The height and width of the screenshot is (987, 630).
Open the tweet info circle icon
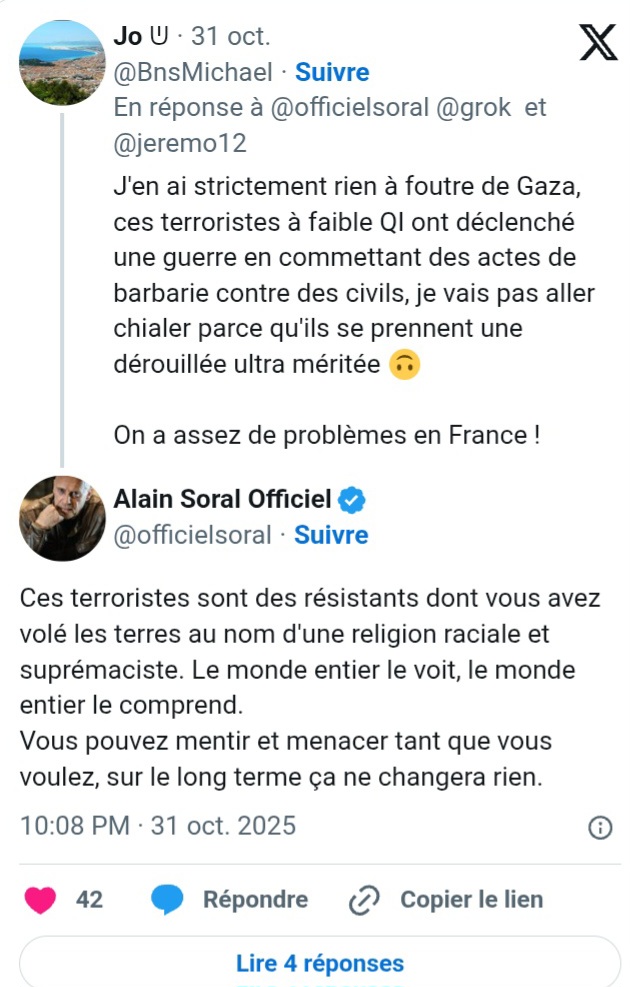pyautogui.click(x=600, y=826)
